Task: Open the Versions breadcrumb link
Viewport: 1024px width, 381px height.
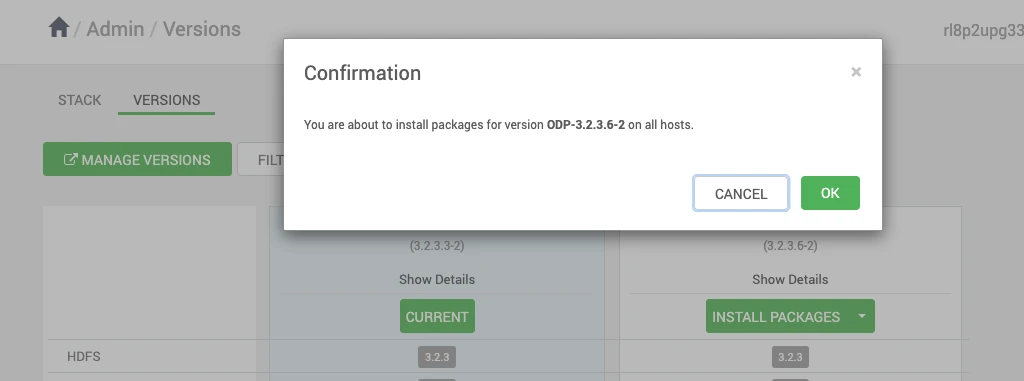Action: tap(202, 29)
